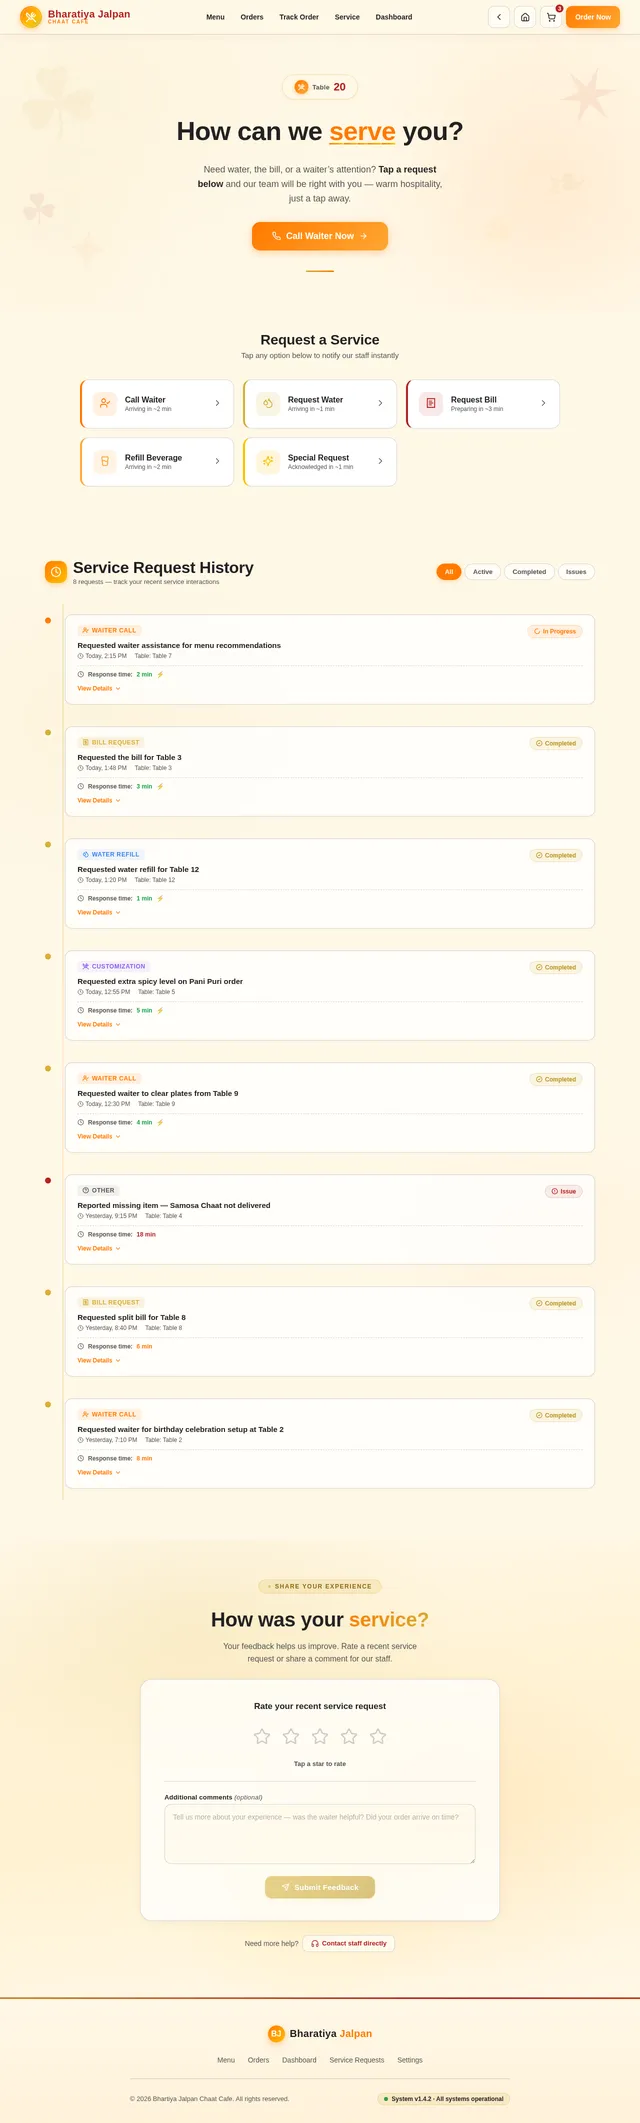Expand View Details for menu recommendations request
Screen dimensions: 640x2123
coord(99,688)
